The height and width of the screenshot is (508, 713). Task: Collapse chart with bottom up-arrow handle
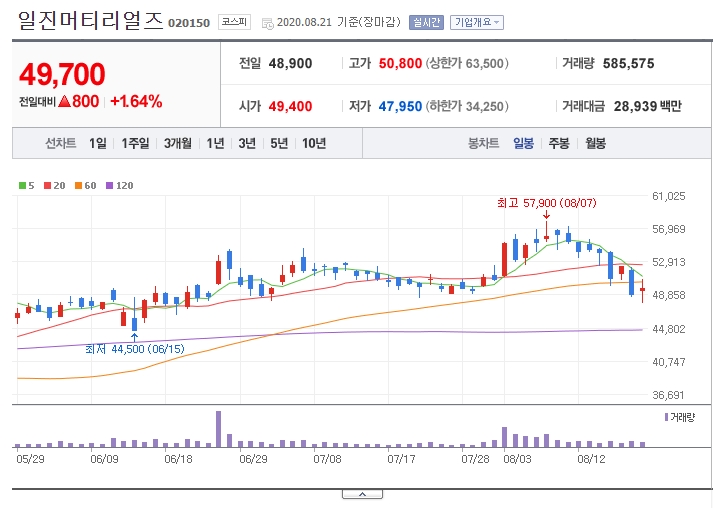pyautogui.click(x=362, y=494)
